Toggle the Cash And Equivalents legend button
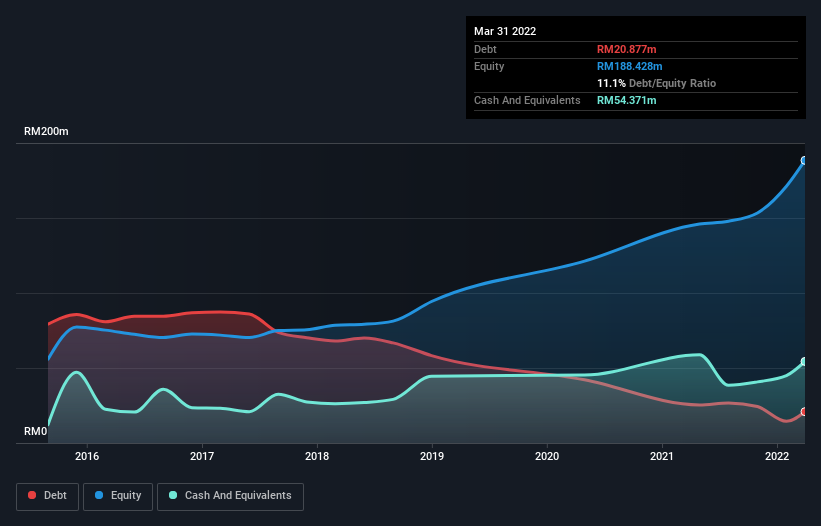The width and height of the screenshot is (821, 526). (230, 496)
